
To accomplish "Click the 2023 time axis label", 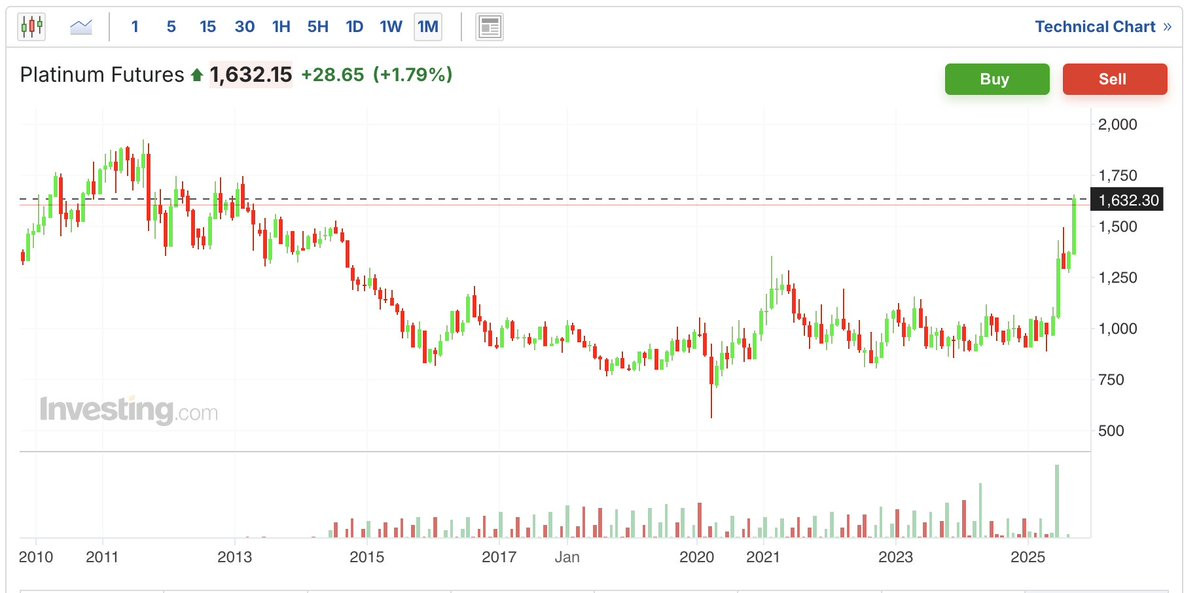I will pos(895,556).
